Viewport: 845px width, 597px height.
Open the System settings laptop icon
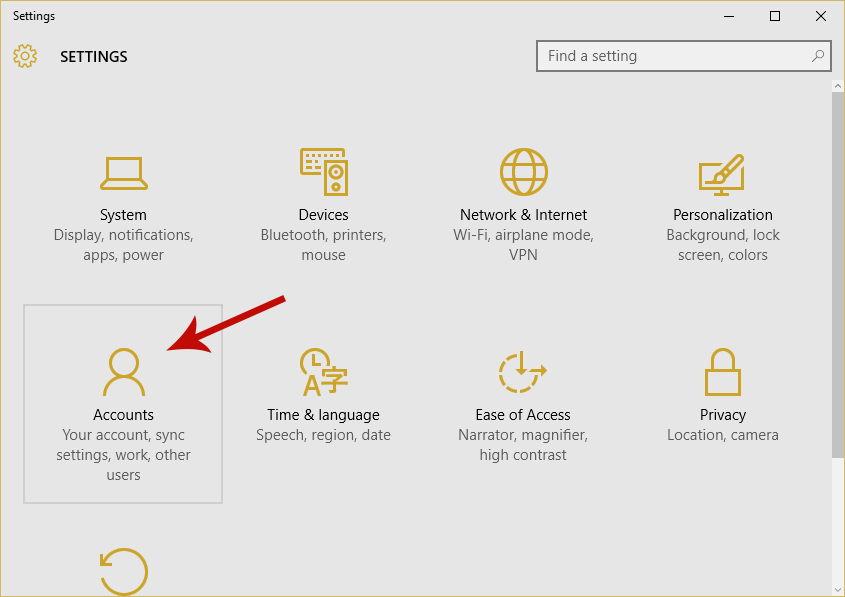[123, 173]
